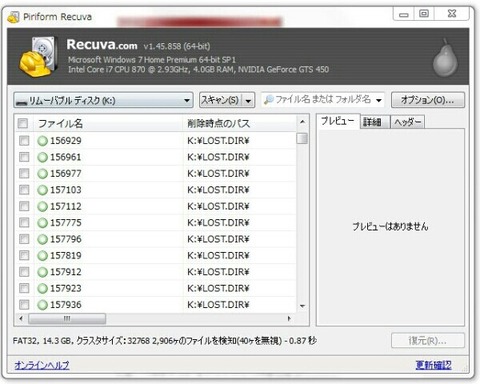Screen dimensions: 480x384
Task: Click green status icon for file 157819
Action: (x=42, y=256)
